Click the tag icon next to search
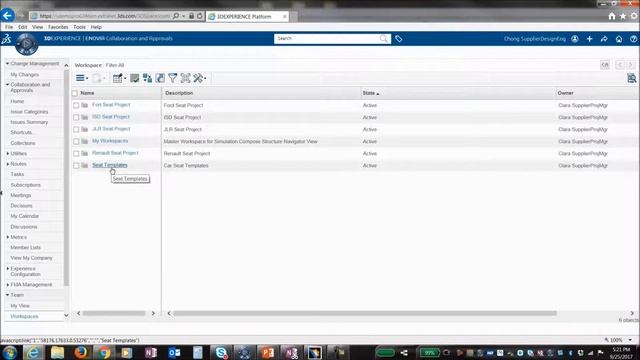The height and width of the screenshot is (360, 640). coord(399,39)
